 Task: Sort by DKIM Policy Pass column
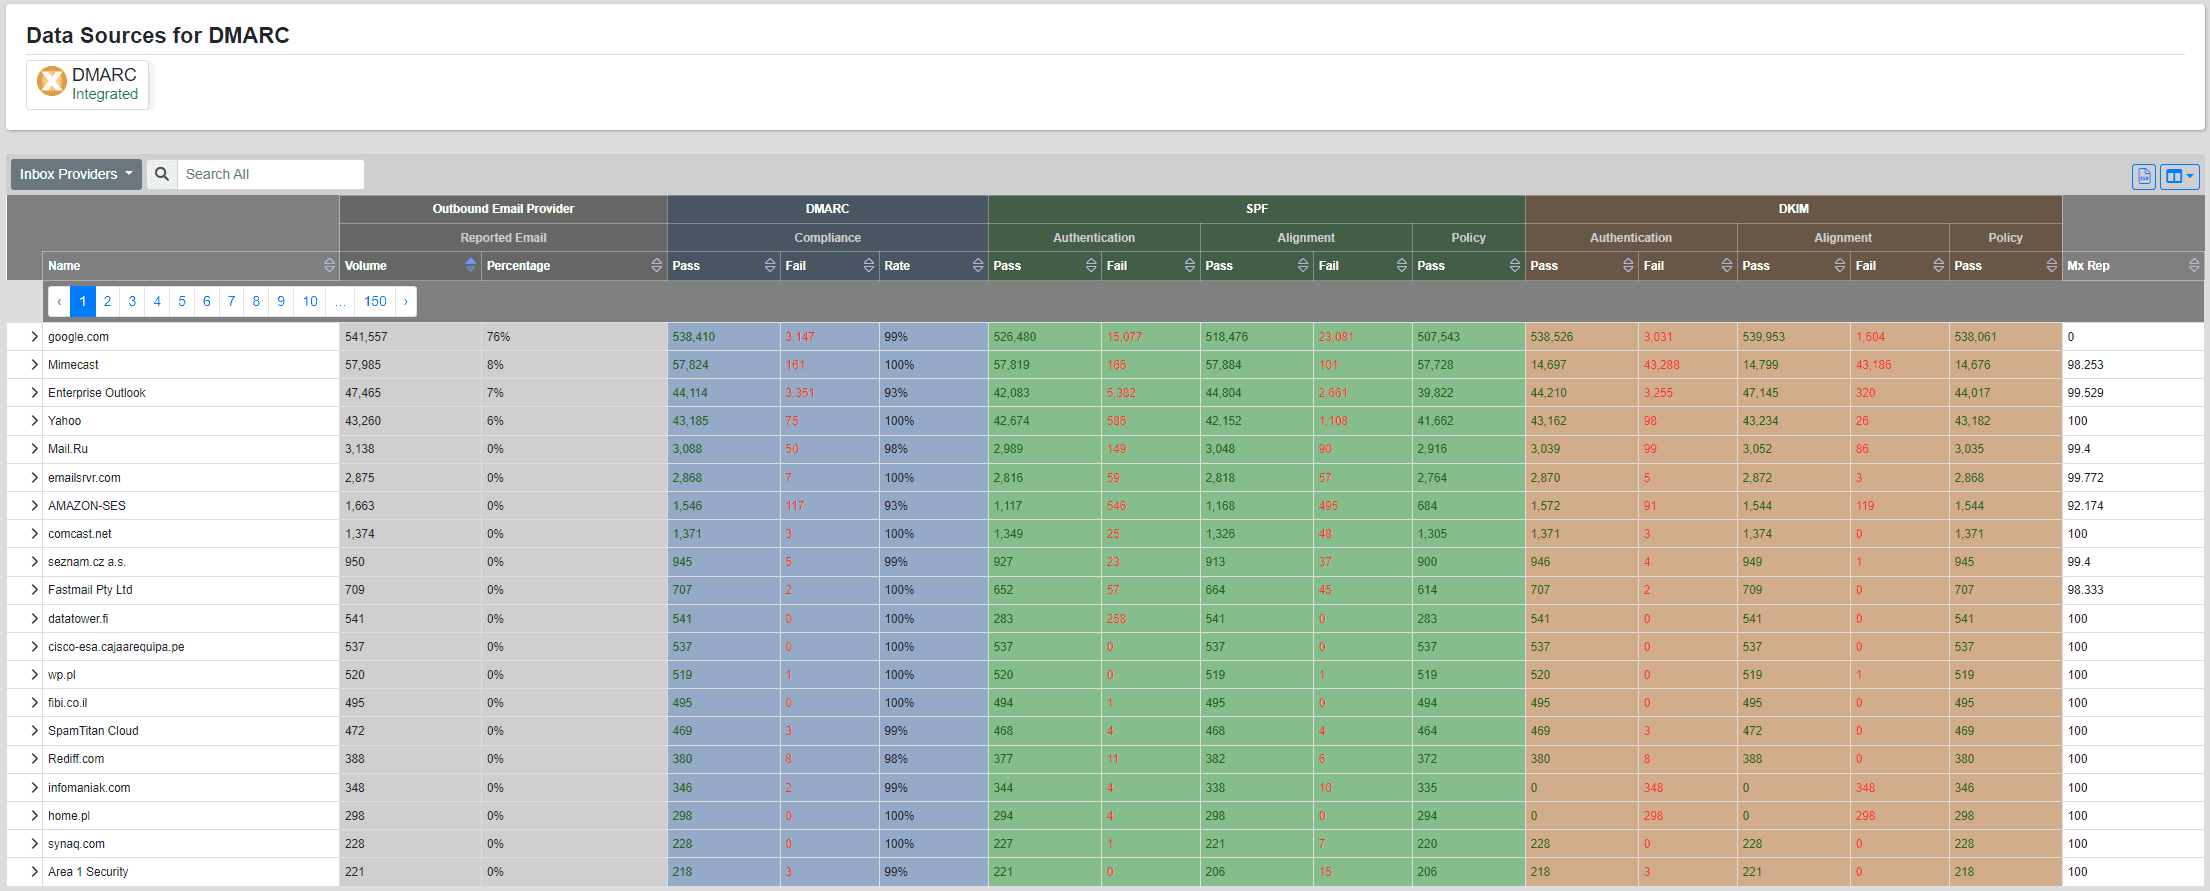[x=2006, y=266]
